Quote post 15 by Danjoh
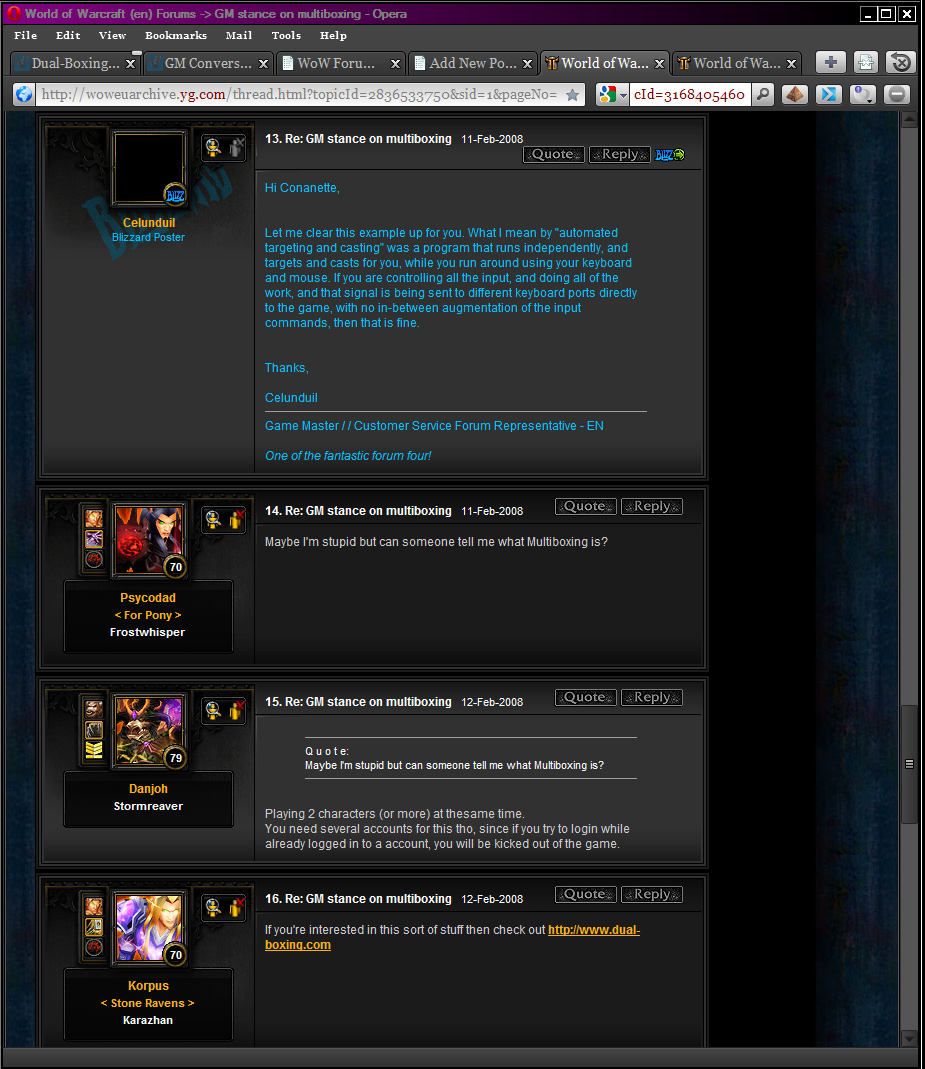 pyautogui.click(x=586, y=697)
